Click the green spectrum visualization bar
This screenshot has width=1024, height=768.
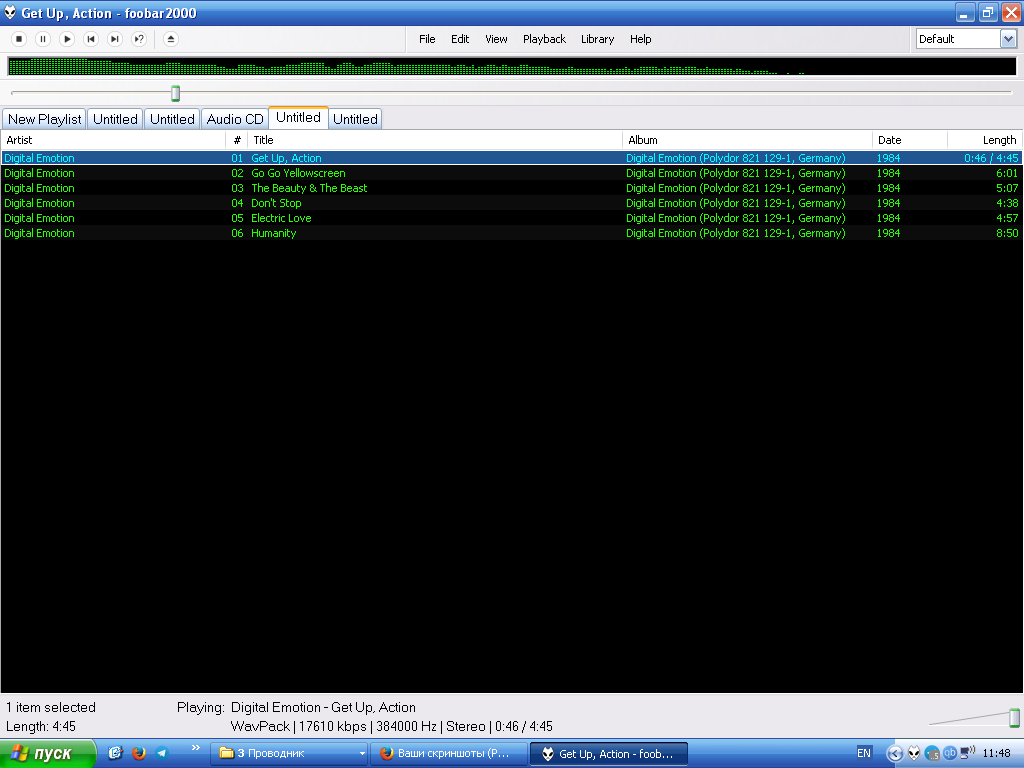point(512,66)
